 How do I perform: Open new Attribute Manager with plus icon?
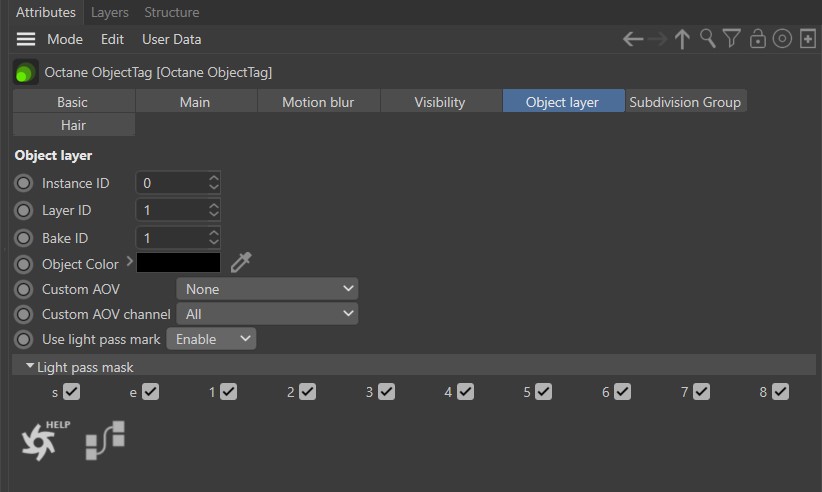click(x=808, y=39)
